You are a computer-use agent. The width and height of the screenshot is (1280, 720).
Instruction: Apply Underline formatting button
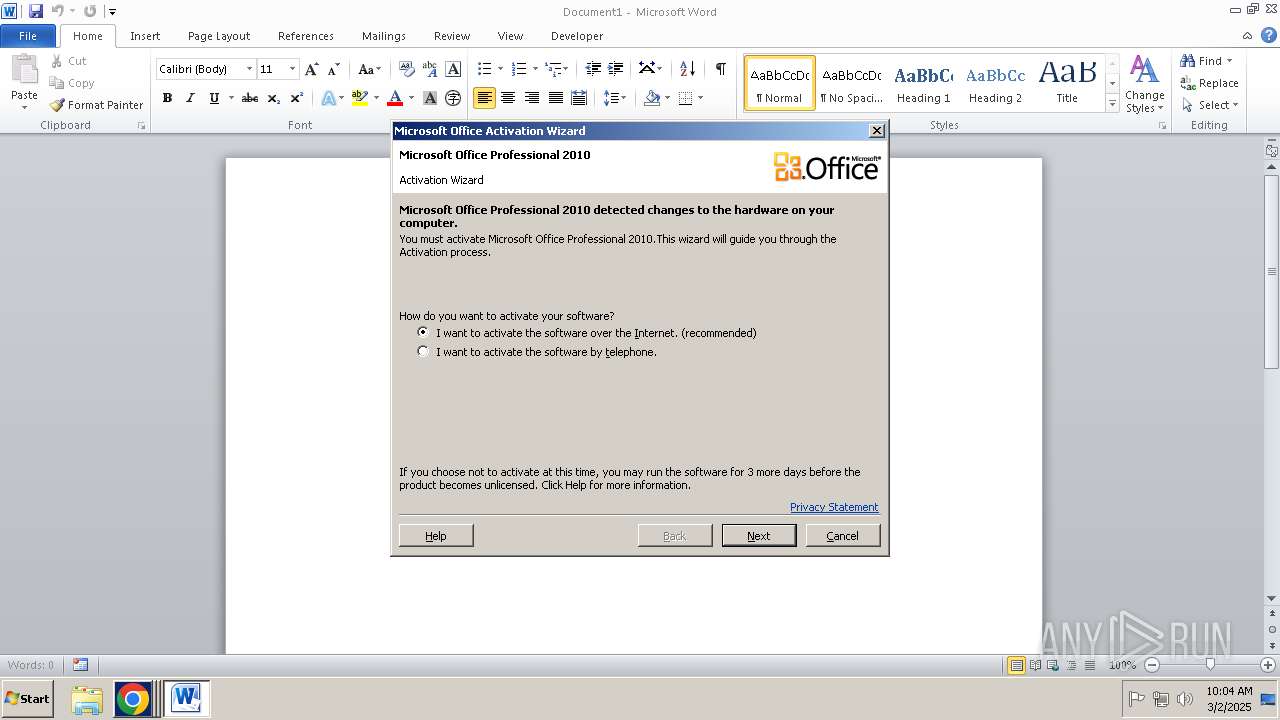(214, 98)
